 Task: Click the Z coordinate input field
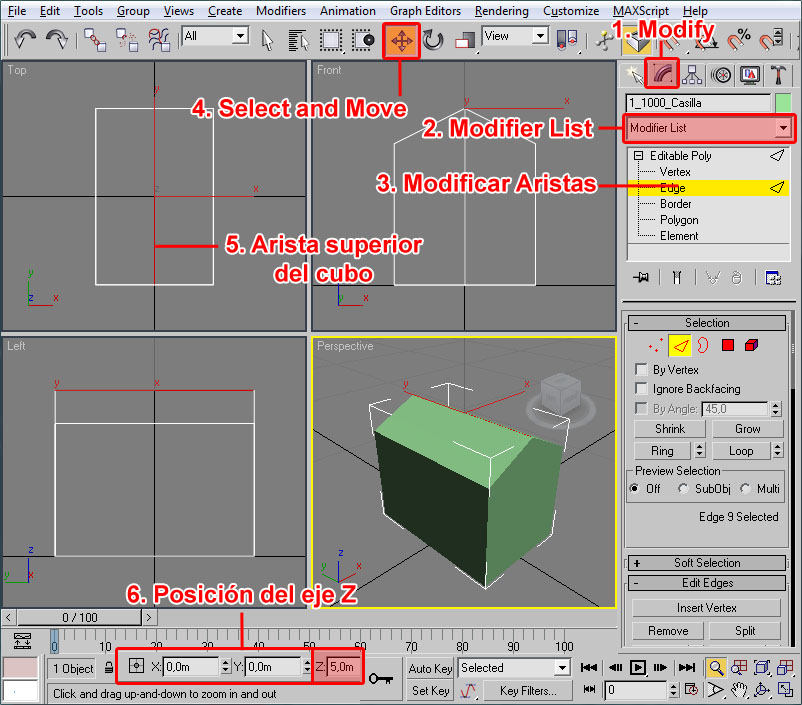point(340,667)
